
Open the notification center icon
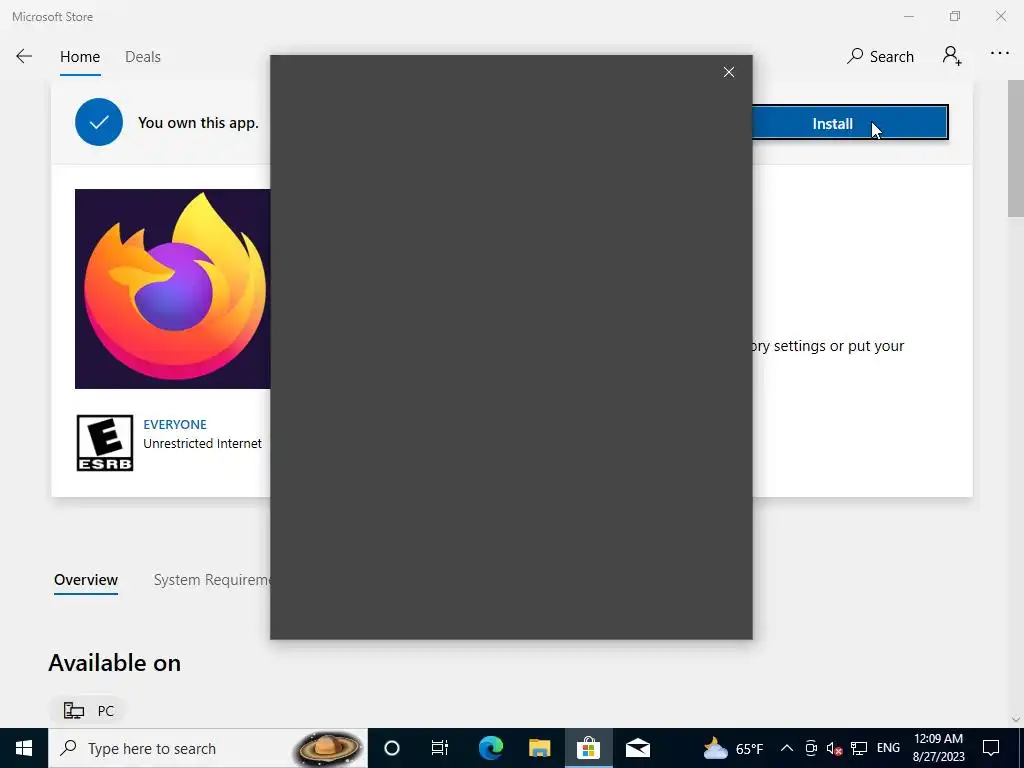[x=991, y=748]
